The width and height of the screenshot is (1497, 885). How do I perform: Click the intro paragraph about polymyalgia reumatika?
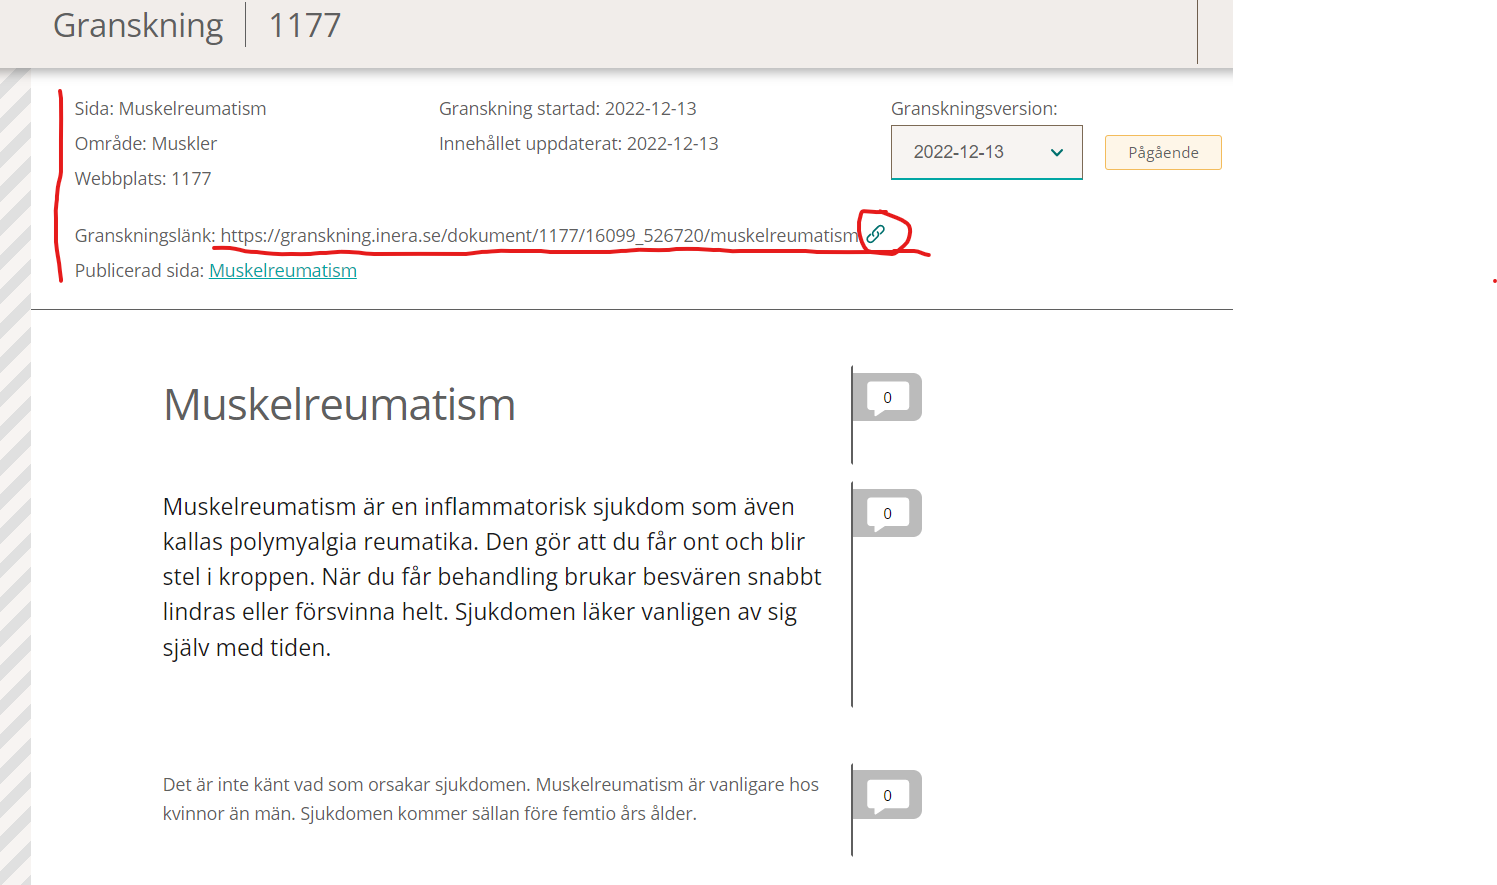point(491,577)
